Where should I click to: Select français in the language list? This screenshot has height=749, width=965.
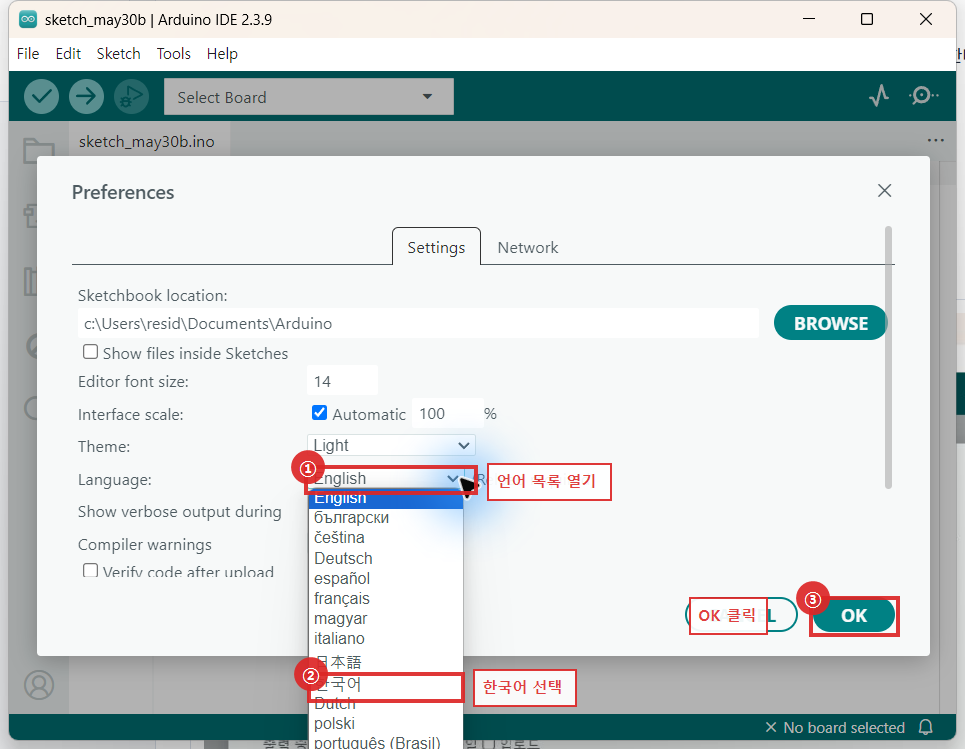pos(385,598)
